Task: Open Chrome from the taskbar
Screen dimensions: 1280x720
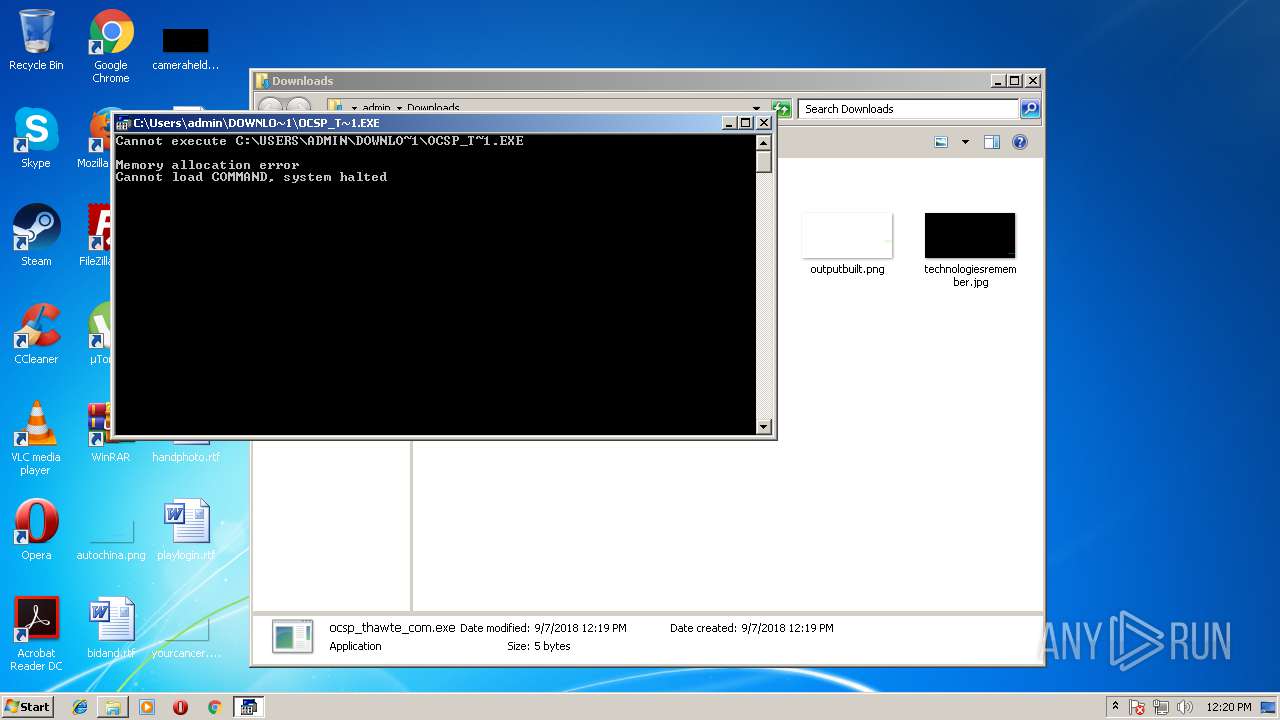Action: click(214, 707)
